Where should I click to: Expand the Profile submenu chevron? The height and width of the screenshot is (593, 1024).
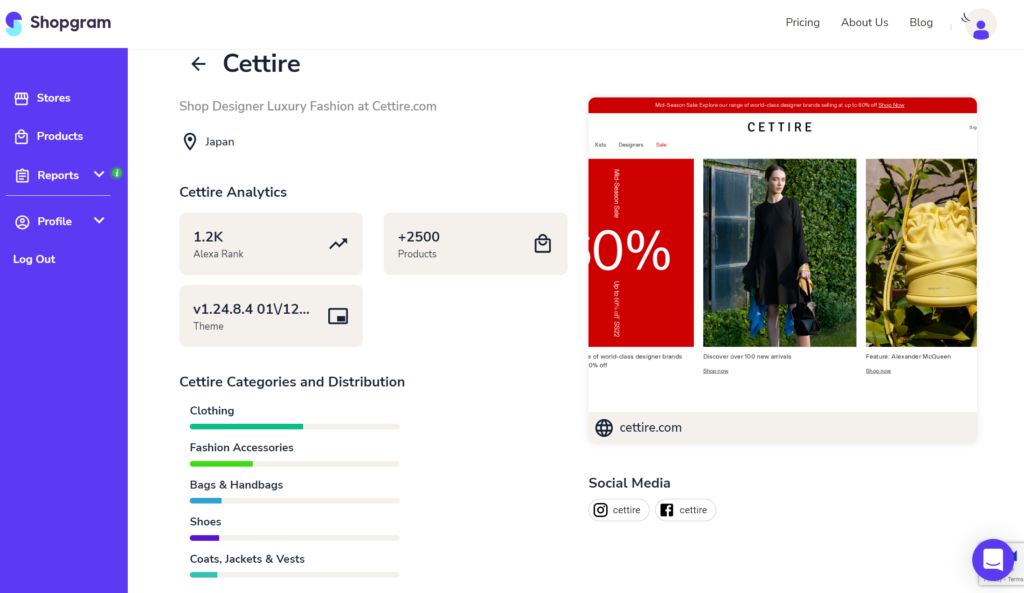pos(99,221)
